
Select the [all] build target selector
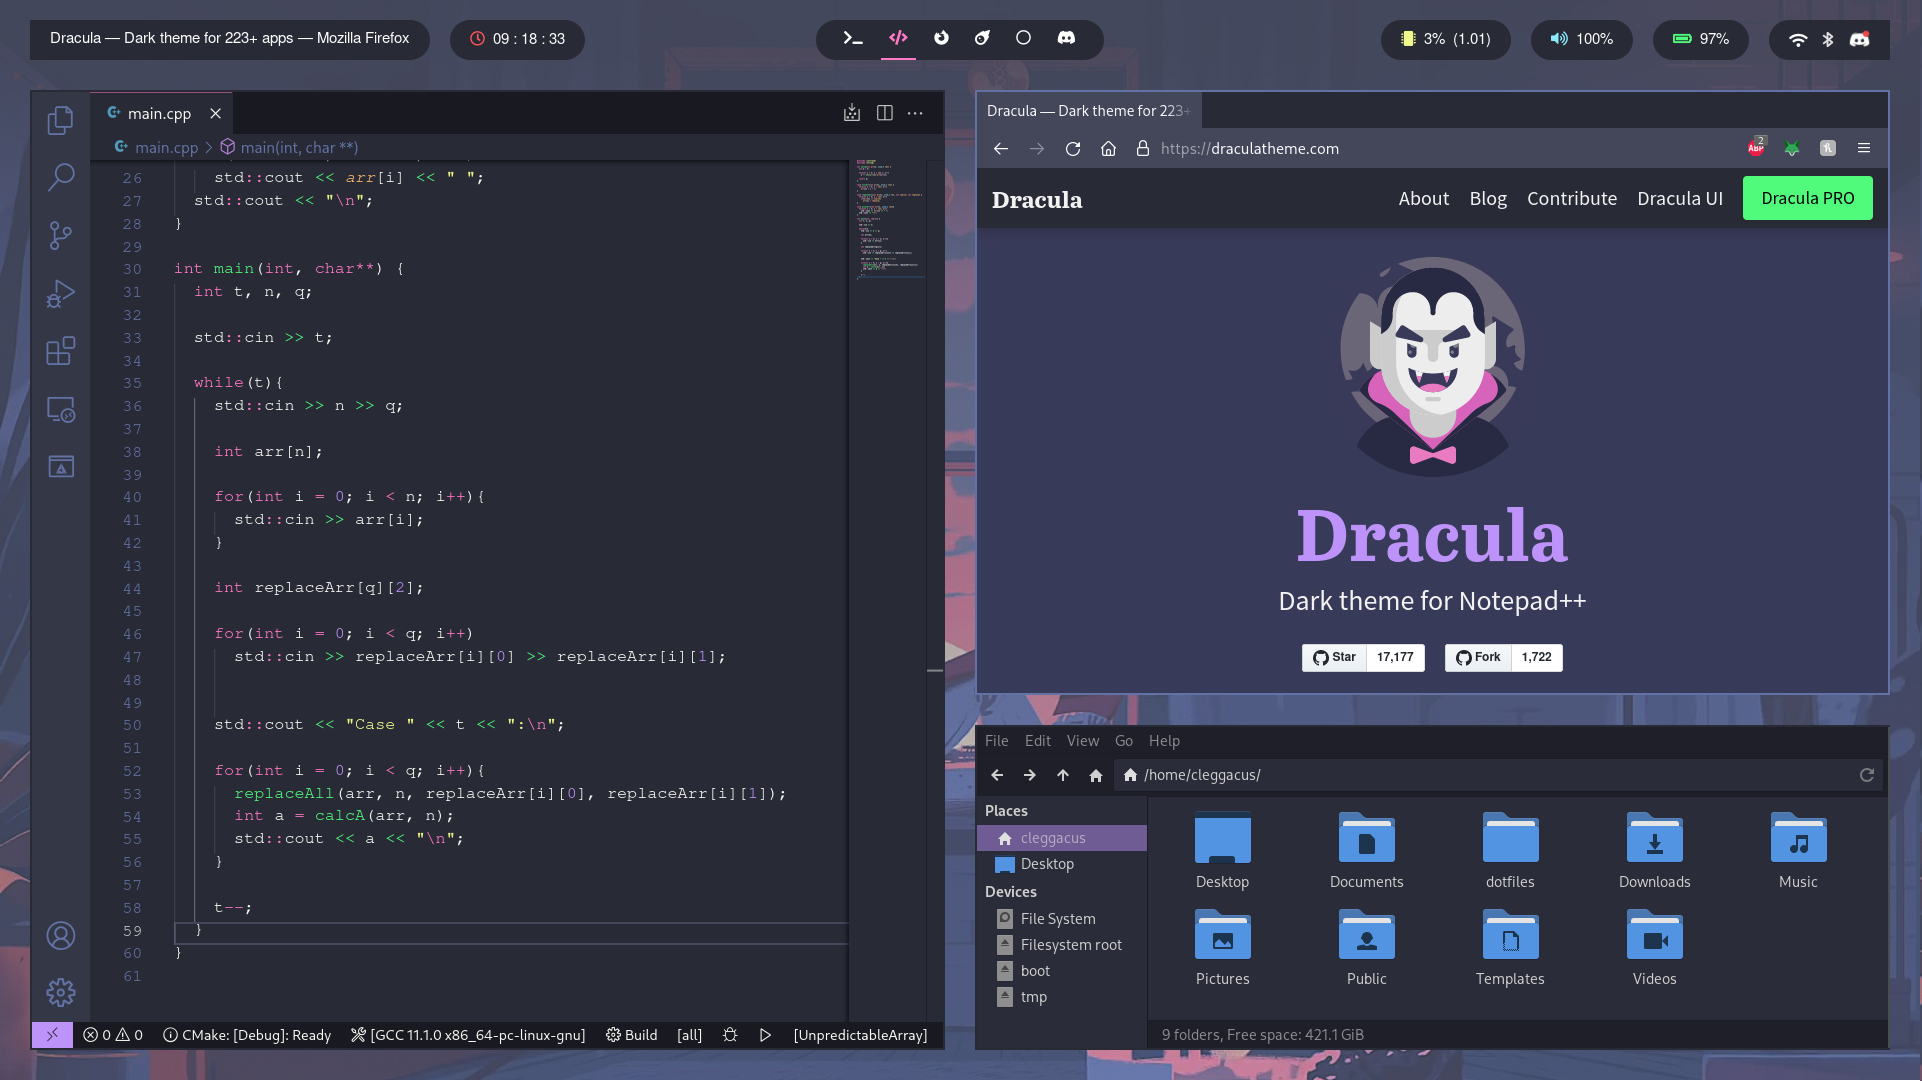tap(689, 1035)
